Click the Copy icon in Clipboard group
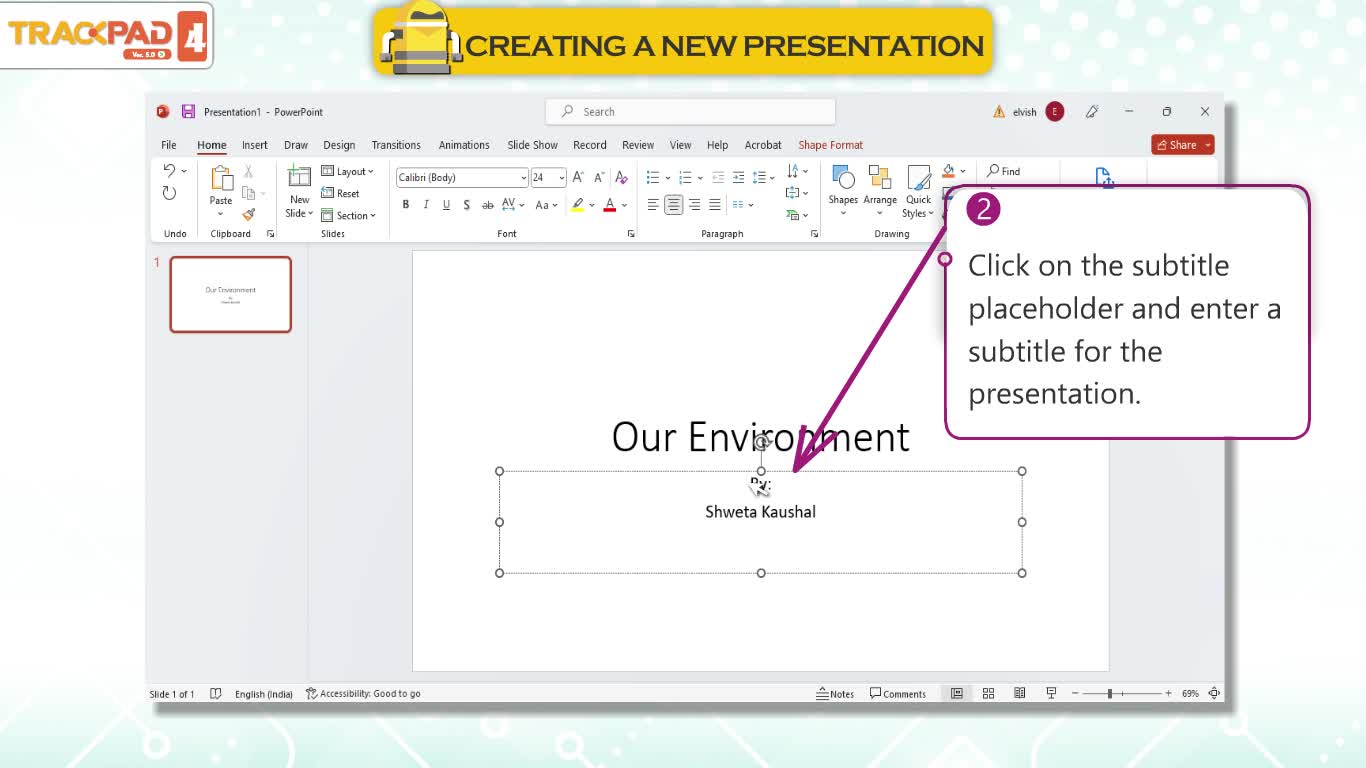Image resolution: width=1366 pixels, height=768 pixels. pyautogui.click(x=248, y=193)
